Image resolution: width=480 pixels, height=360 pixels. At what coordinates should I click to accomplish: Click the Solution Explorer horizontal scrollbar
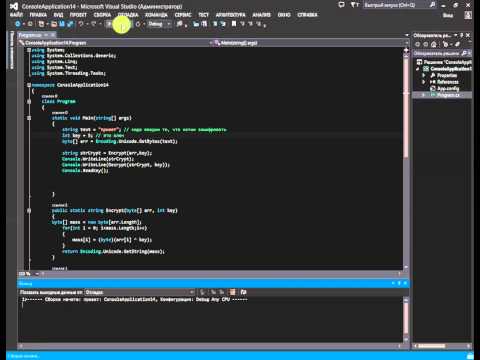click(442, 346)
